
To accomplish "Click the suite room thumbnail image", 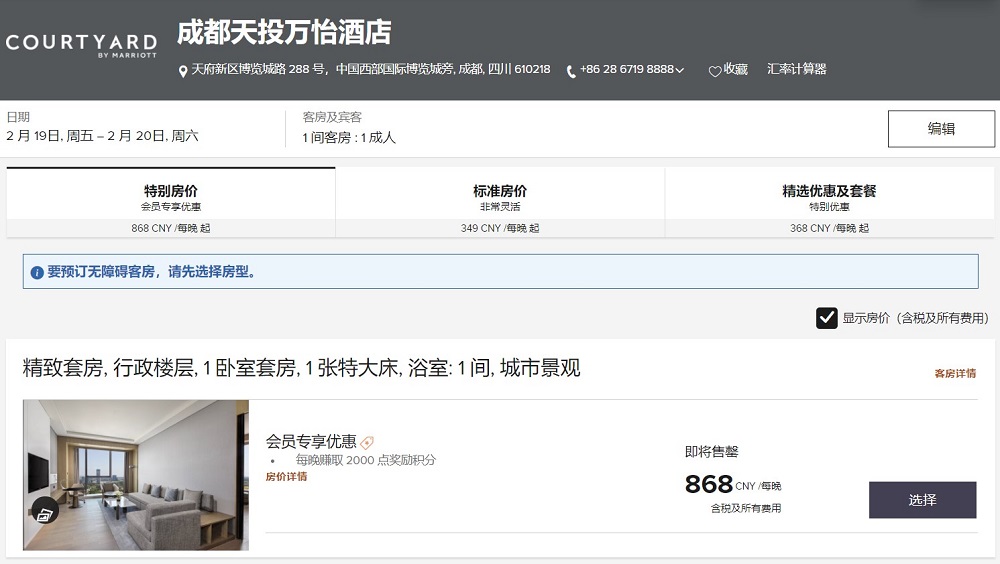I will click(136, 475).
